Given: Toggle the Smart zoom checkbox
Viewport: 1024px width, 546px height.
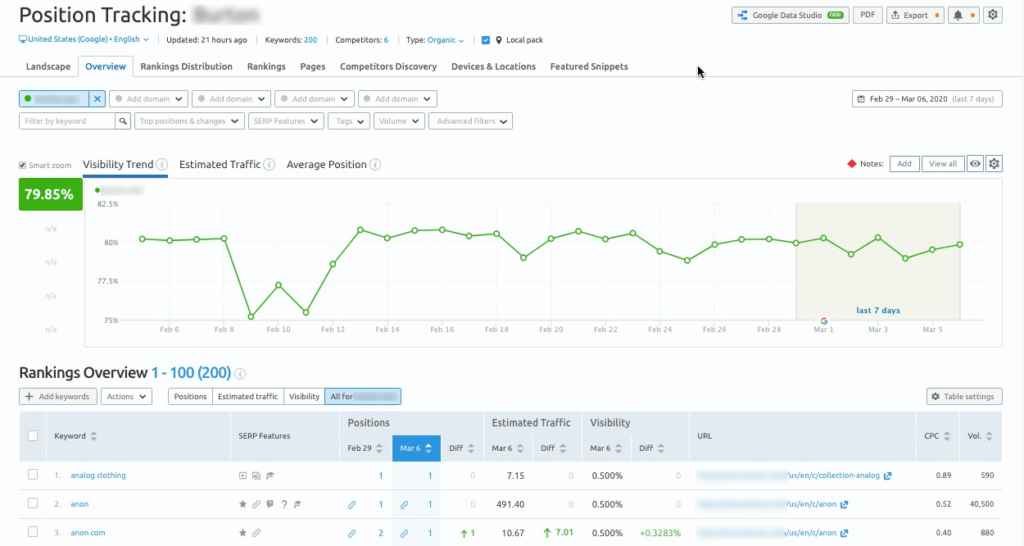Looking at the screenshot, I should (x=23, y=165).
